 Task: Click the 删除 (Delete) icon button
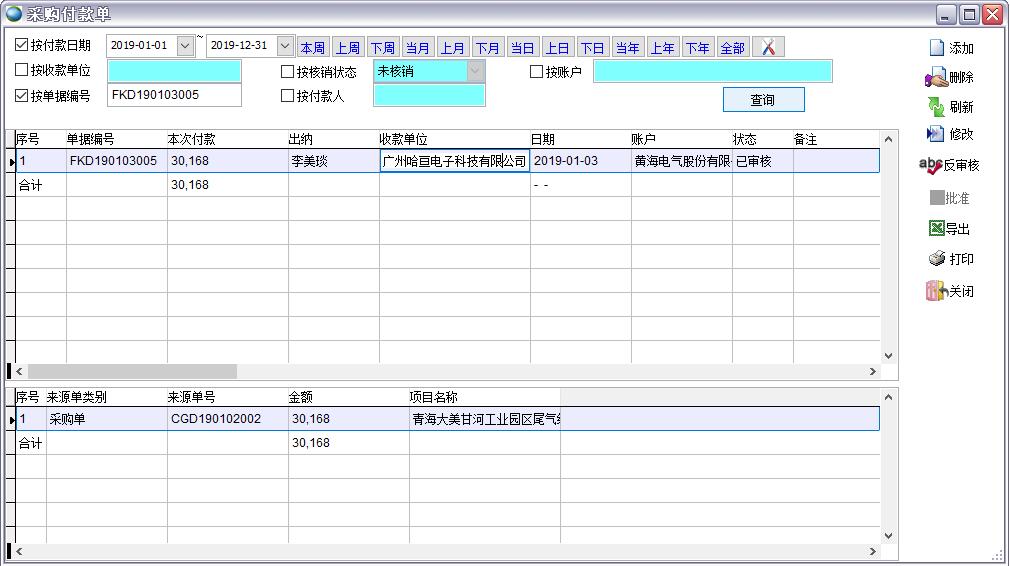(x=937, y=78)
